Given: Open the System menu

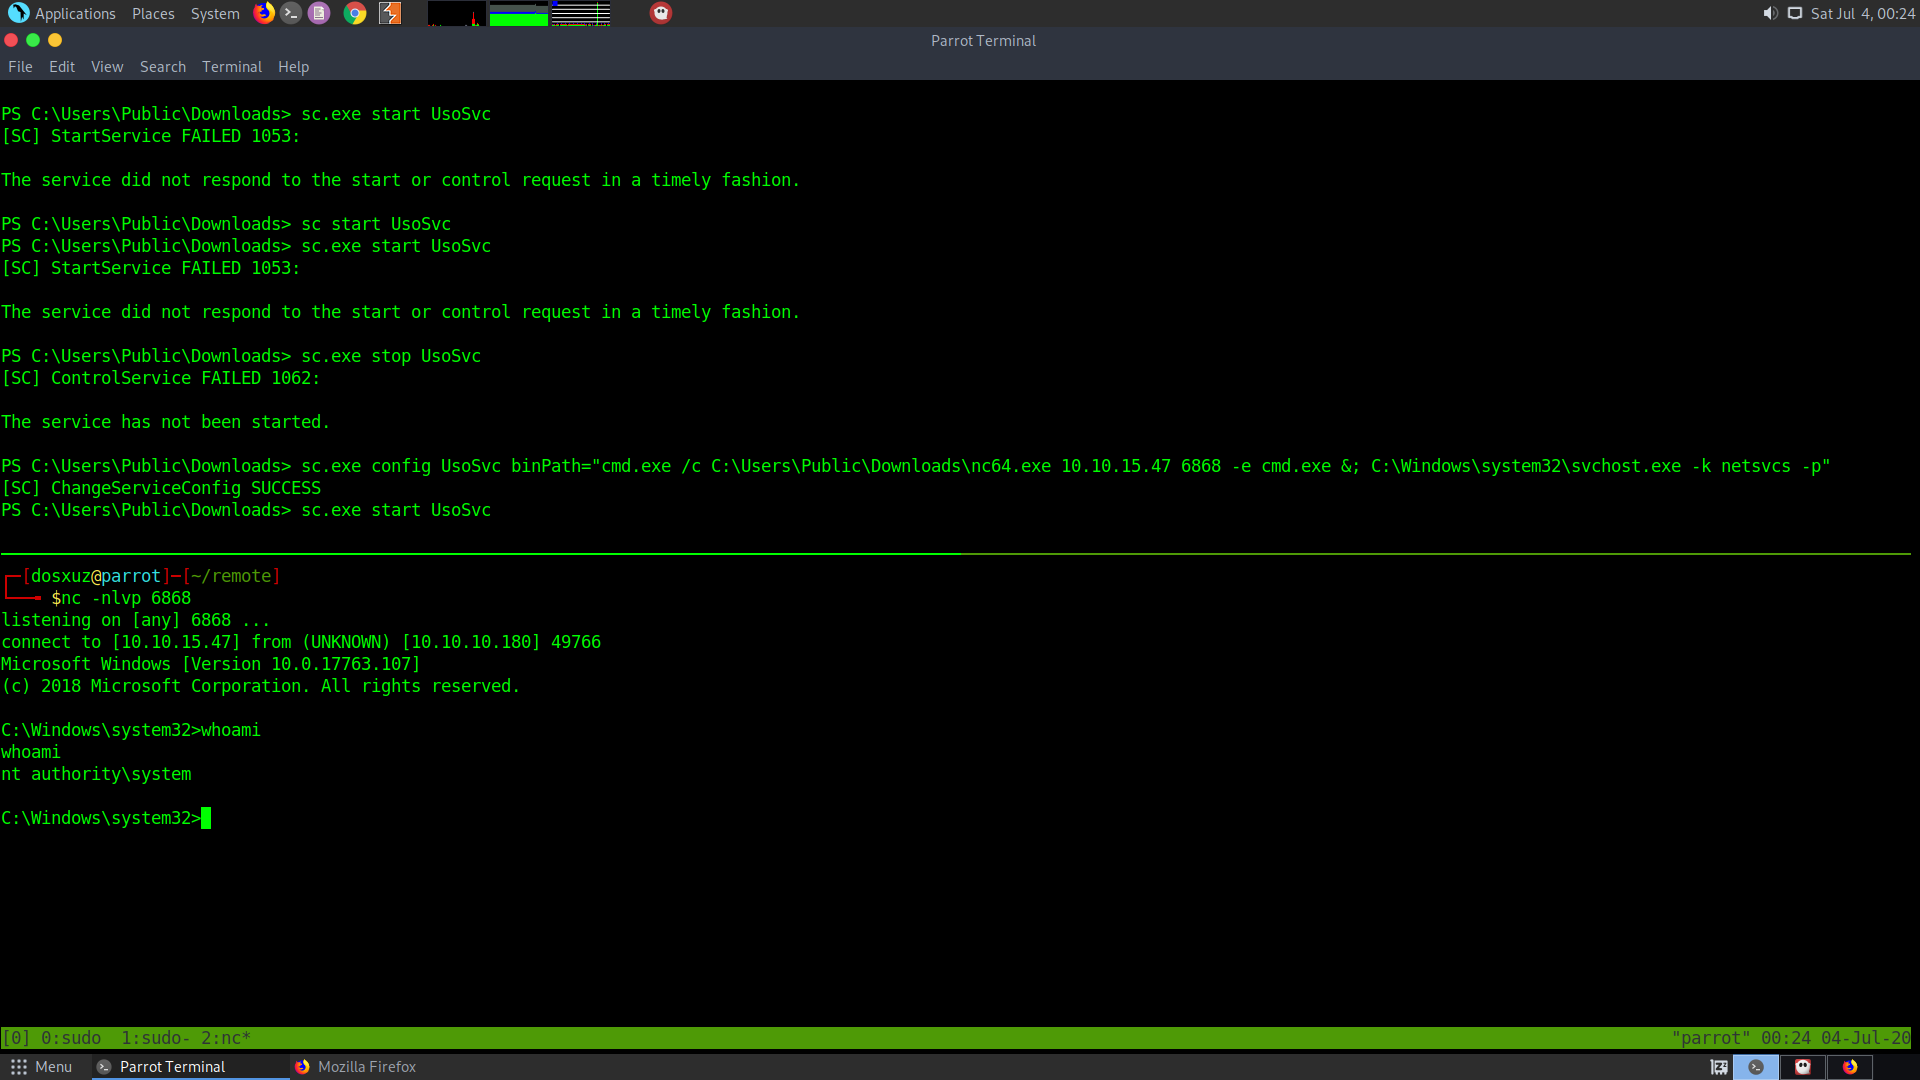Looking at the screenshot, I should point(215,13).
